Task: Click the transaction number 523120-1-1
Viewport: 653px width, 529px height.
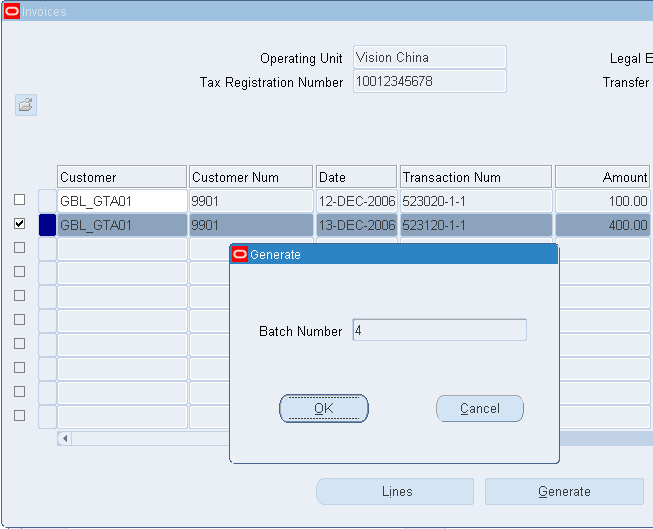Action: 476,225
